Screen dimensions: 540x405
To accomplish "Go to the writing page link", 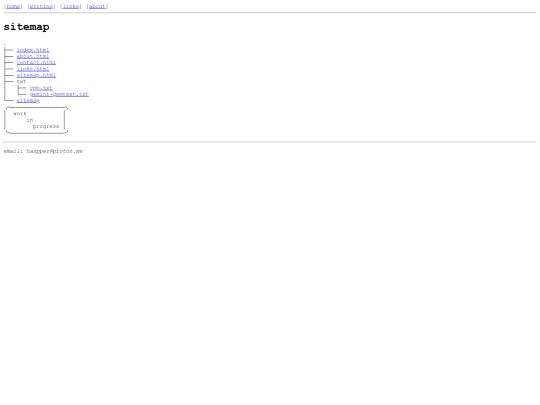I will 41,6.
